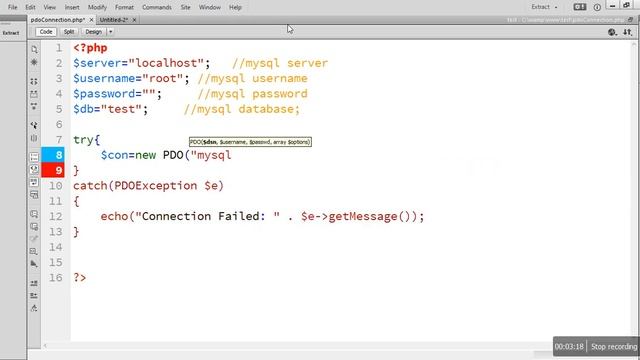
Task: Switch to Design view
Action: pos(93,32)
